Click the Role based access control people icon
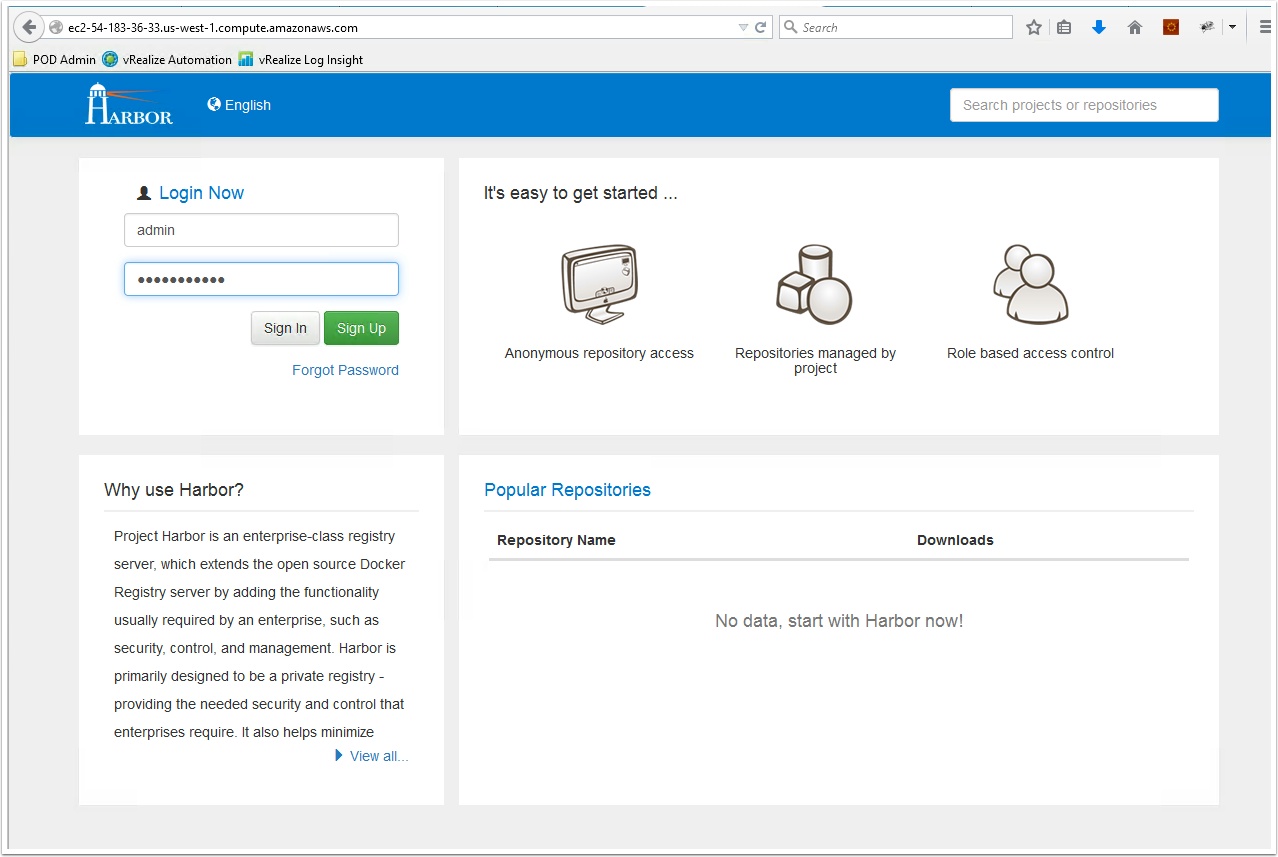 click(x=1030, y=284)
